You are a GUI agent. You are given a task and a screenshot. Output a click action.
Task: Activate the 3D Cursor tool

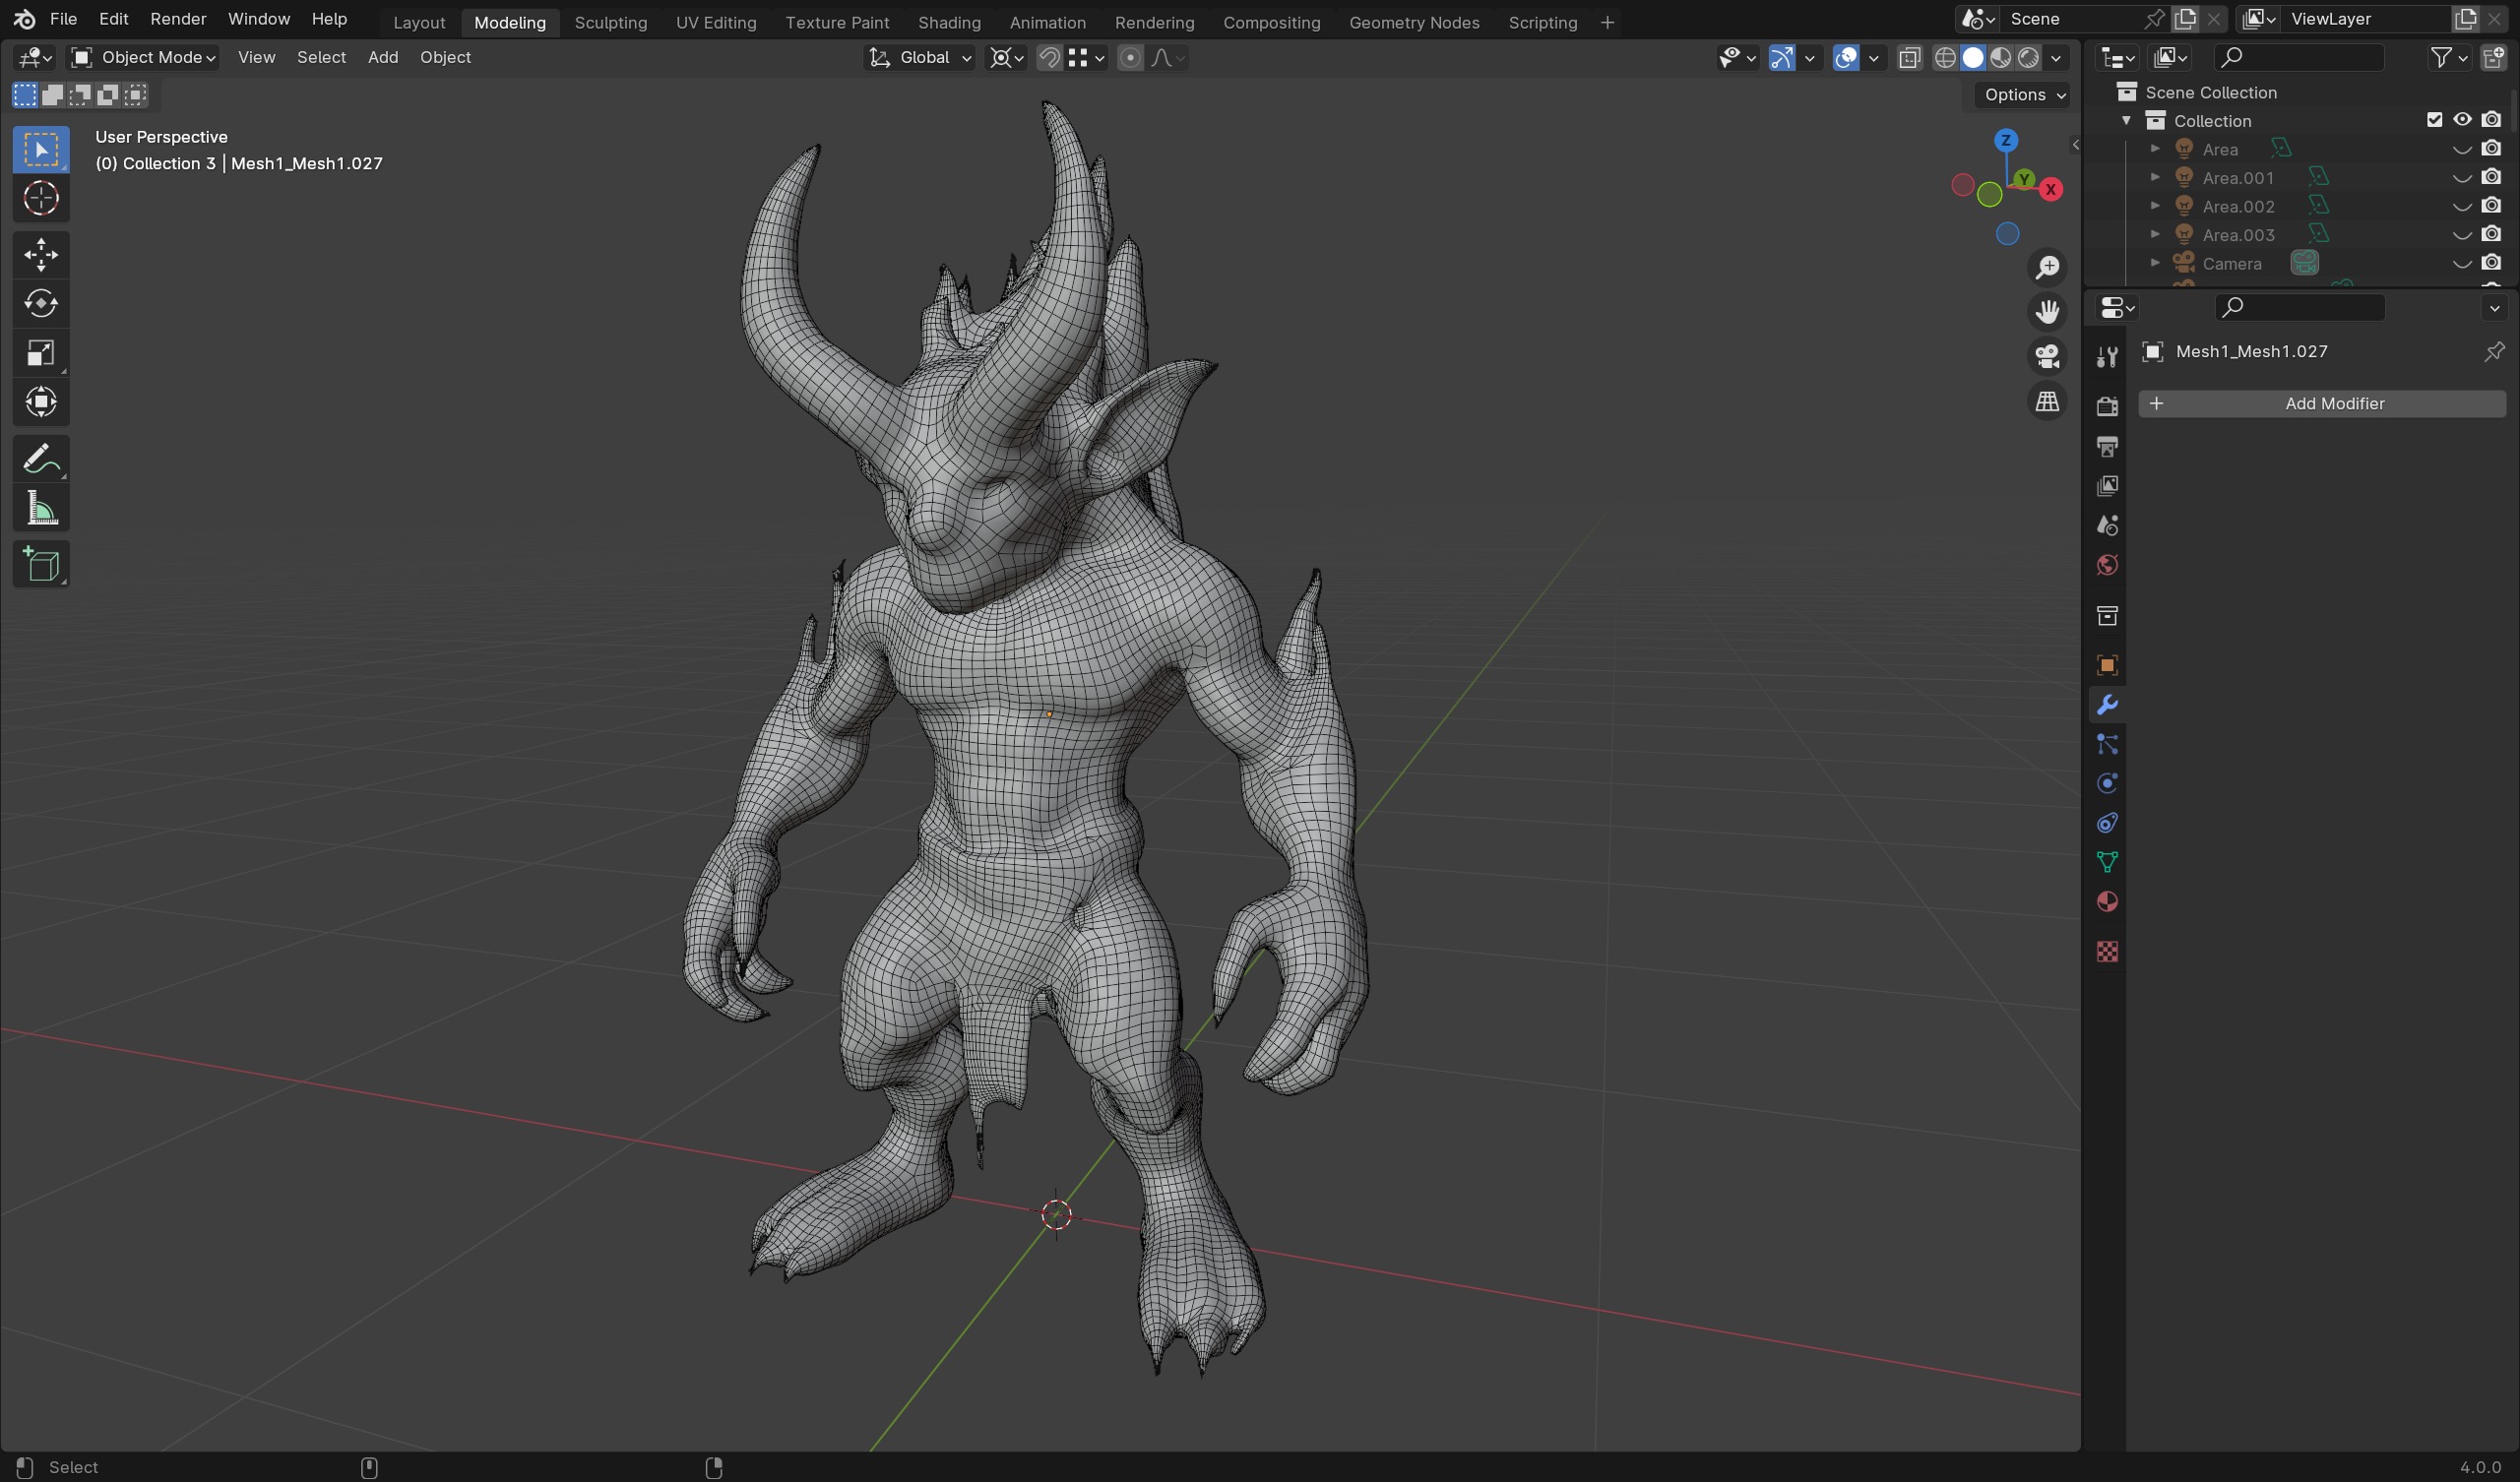coord(41,199)
